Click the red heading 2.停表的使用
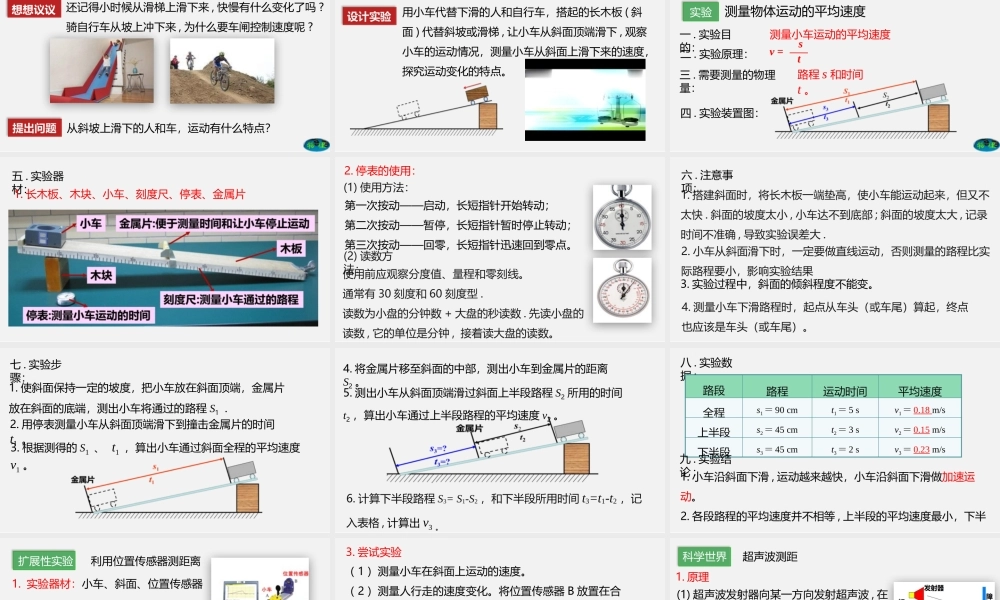Screen dimensions: 1000x600 379,170
